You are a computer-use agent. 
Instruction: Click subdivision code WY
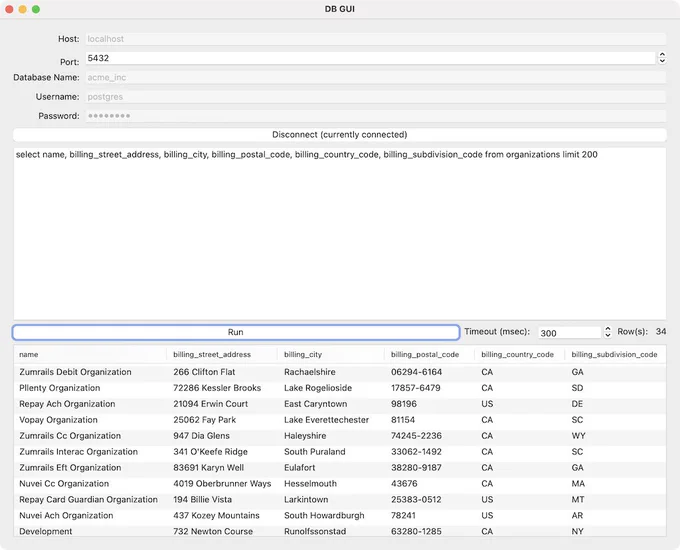pos(578,436)
